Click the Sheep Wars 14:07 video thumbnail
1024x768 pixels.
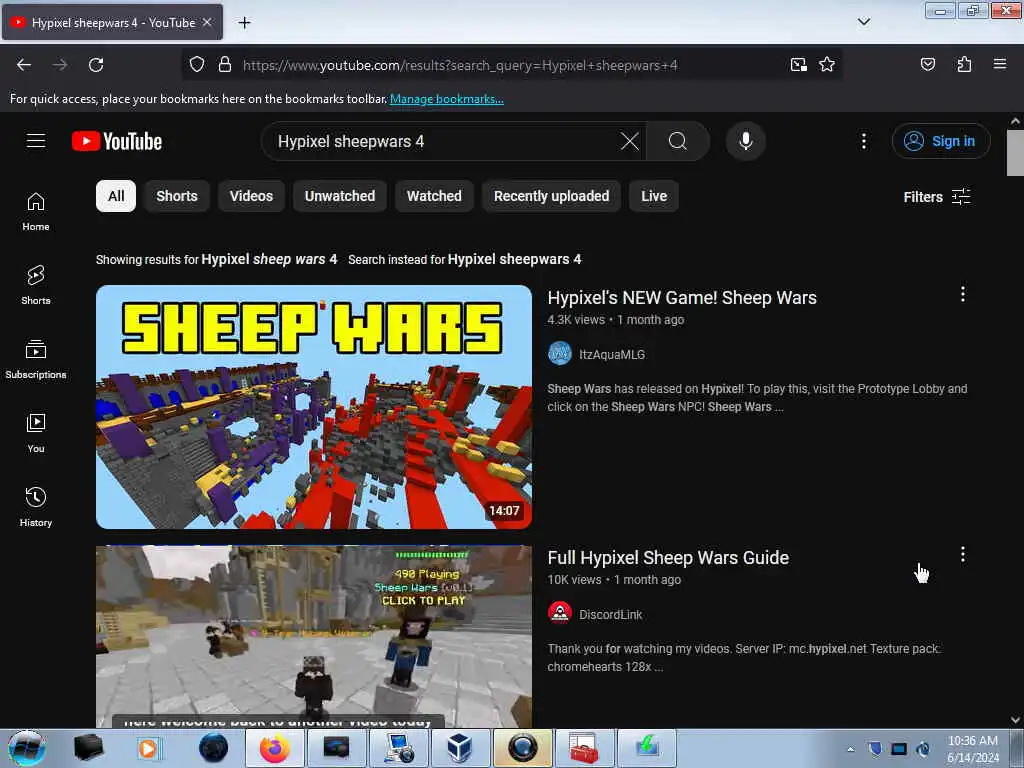tap(313, 407)
